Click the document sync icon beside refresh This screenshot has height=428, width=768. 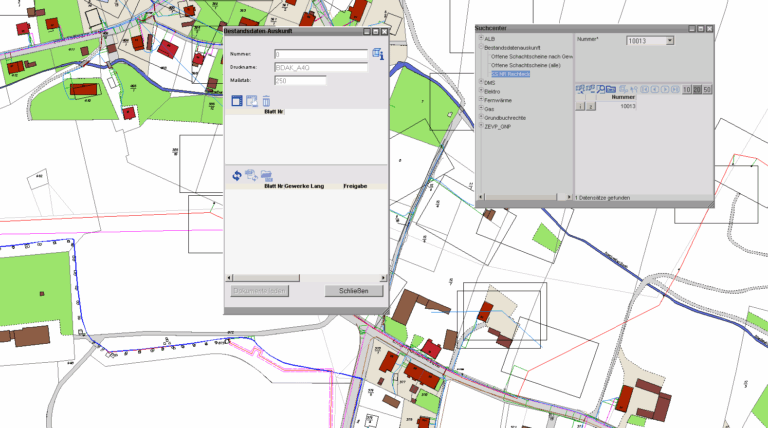click(x=251, y=175)
